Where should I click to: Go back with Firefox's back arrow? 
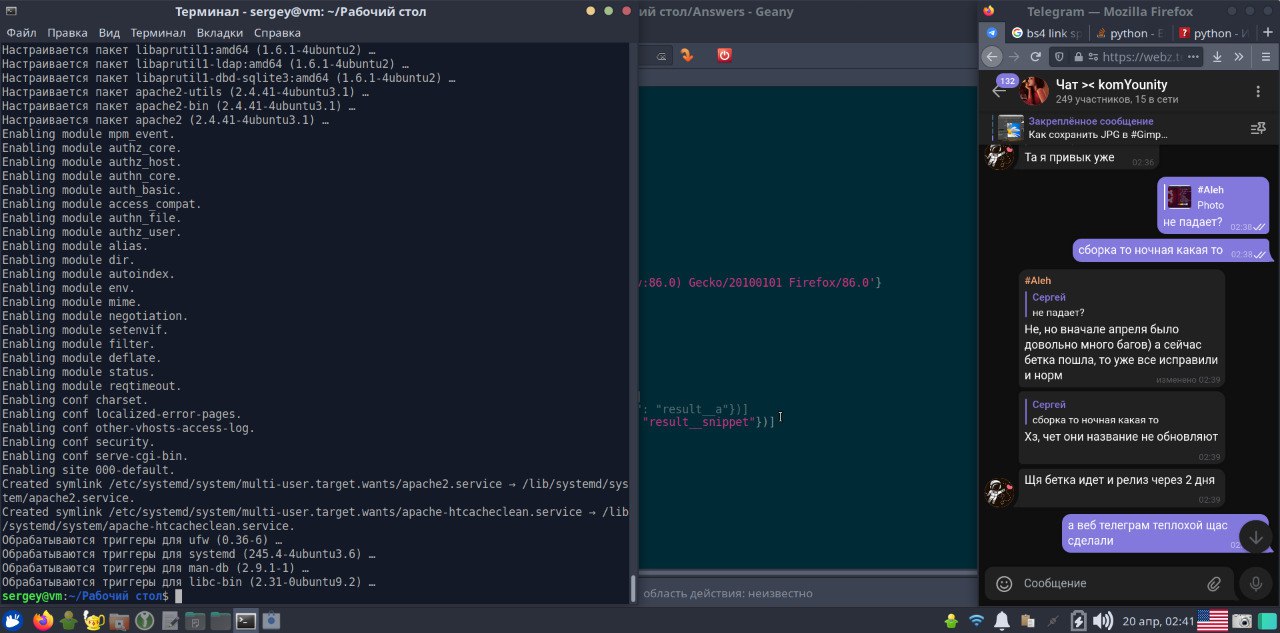tap(992, 57)
